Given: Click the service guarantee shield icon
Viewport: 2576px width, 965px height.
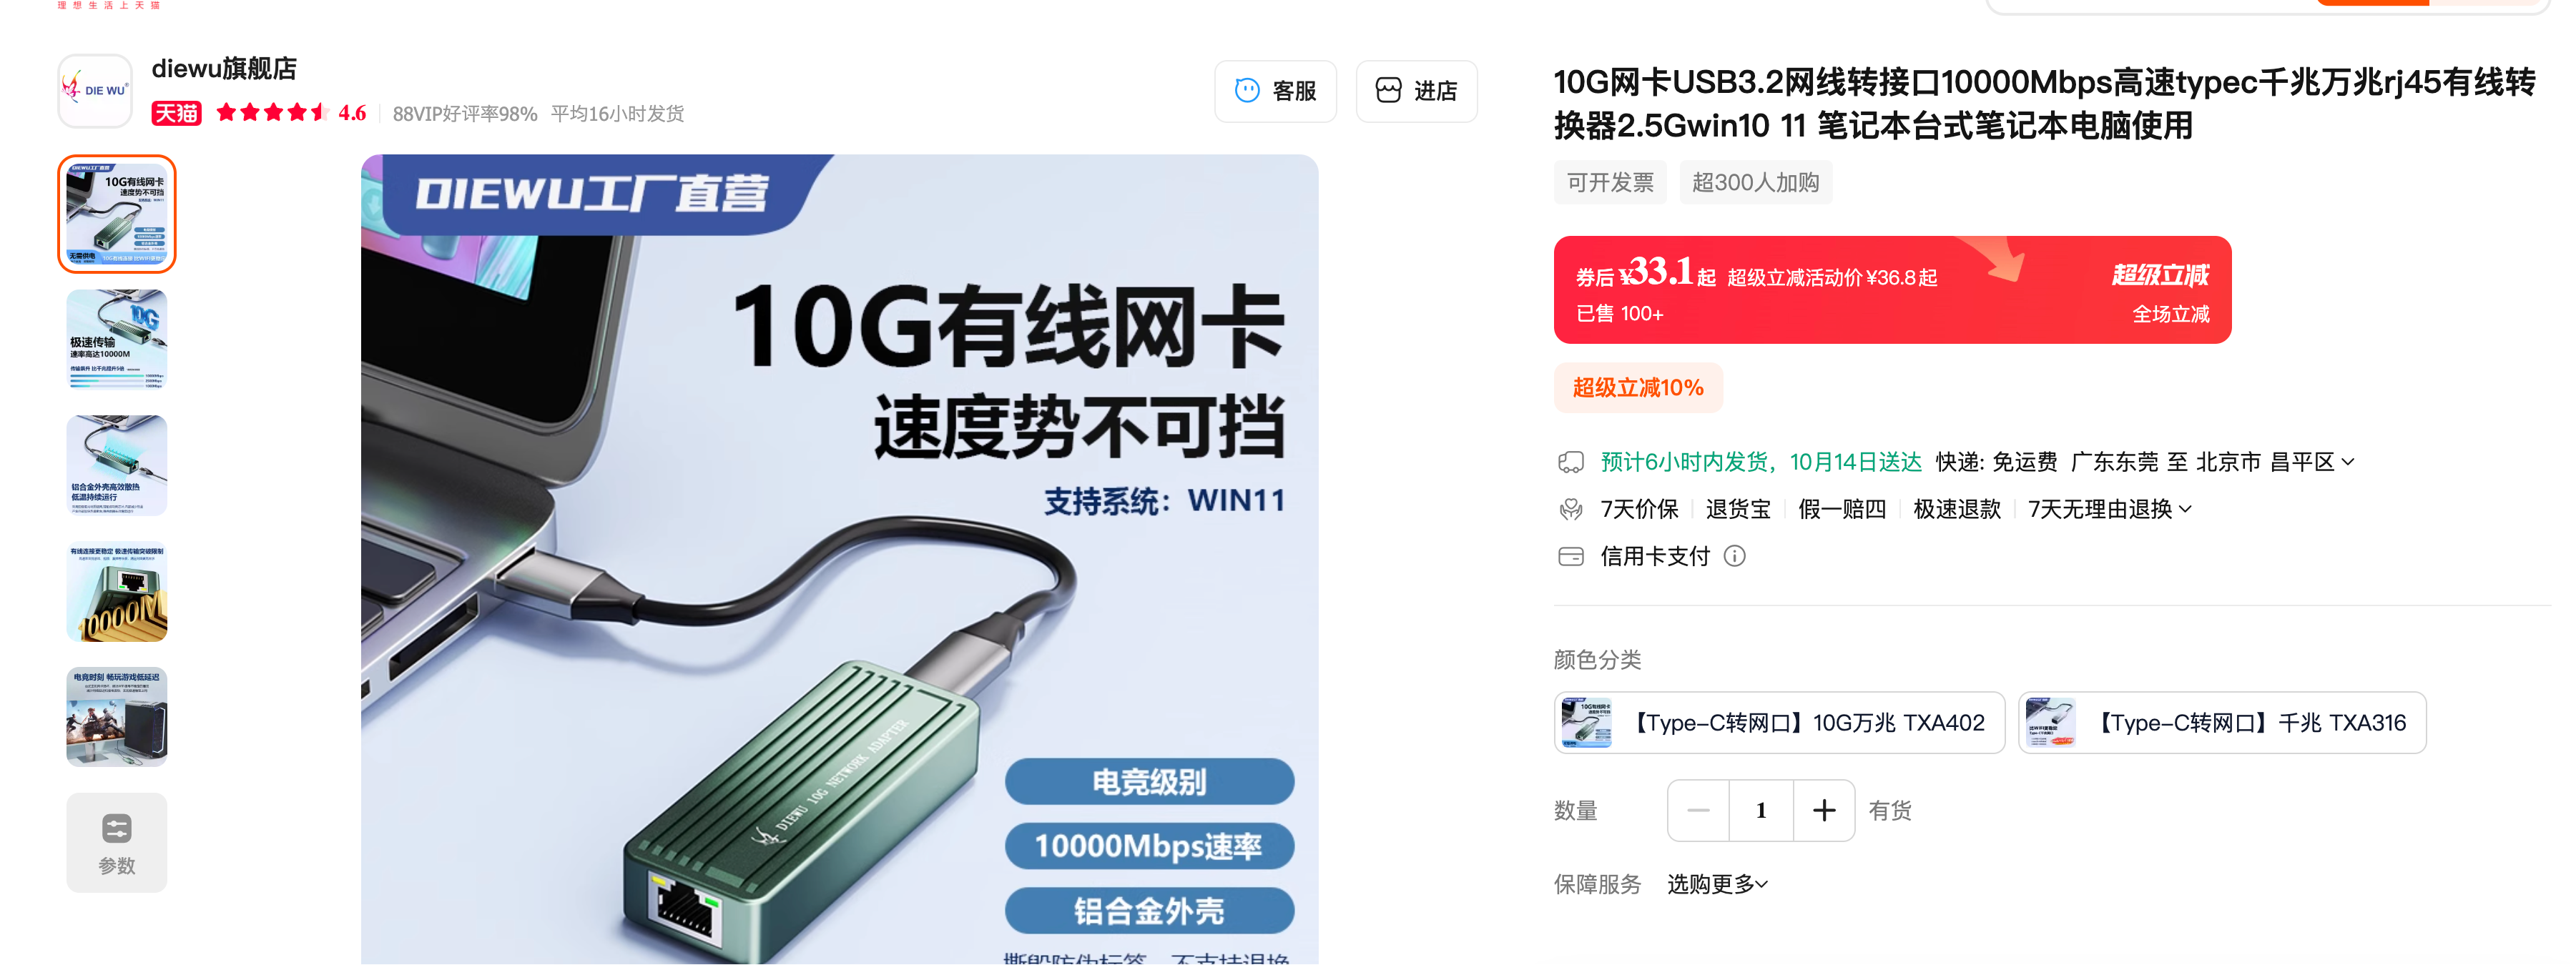Looking at the screenshot, I should [x=1570, y=509].
